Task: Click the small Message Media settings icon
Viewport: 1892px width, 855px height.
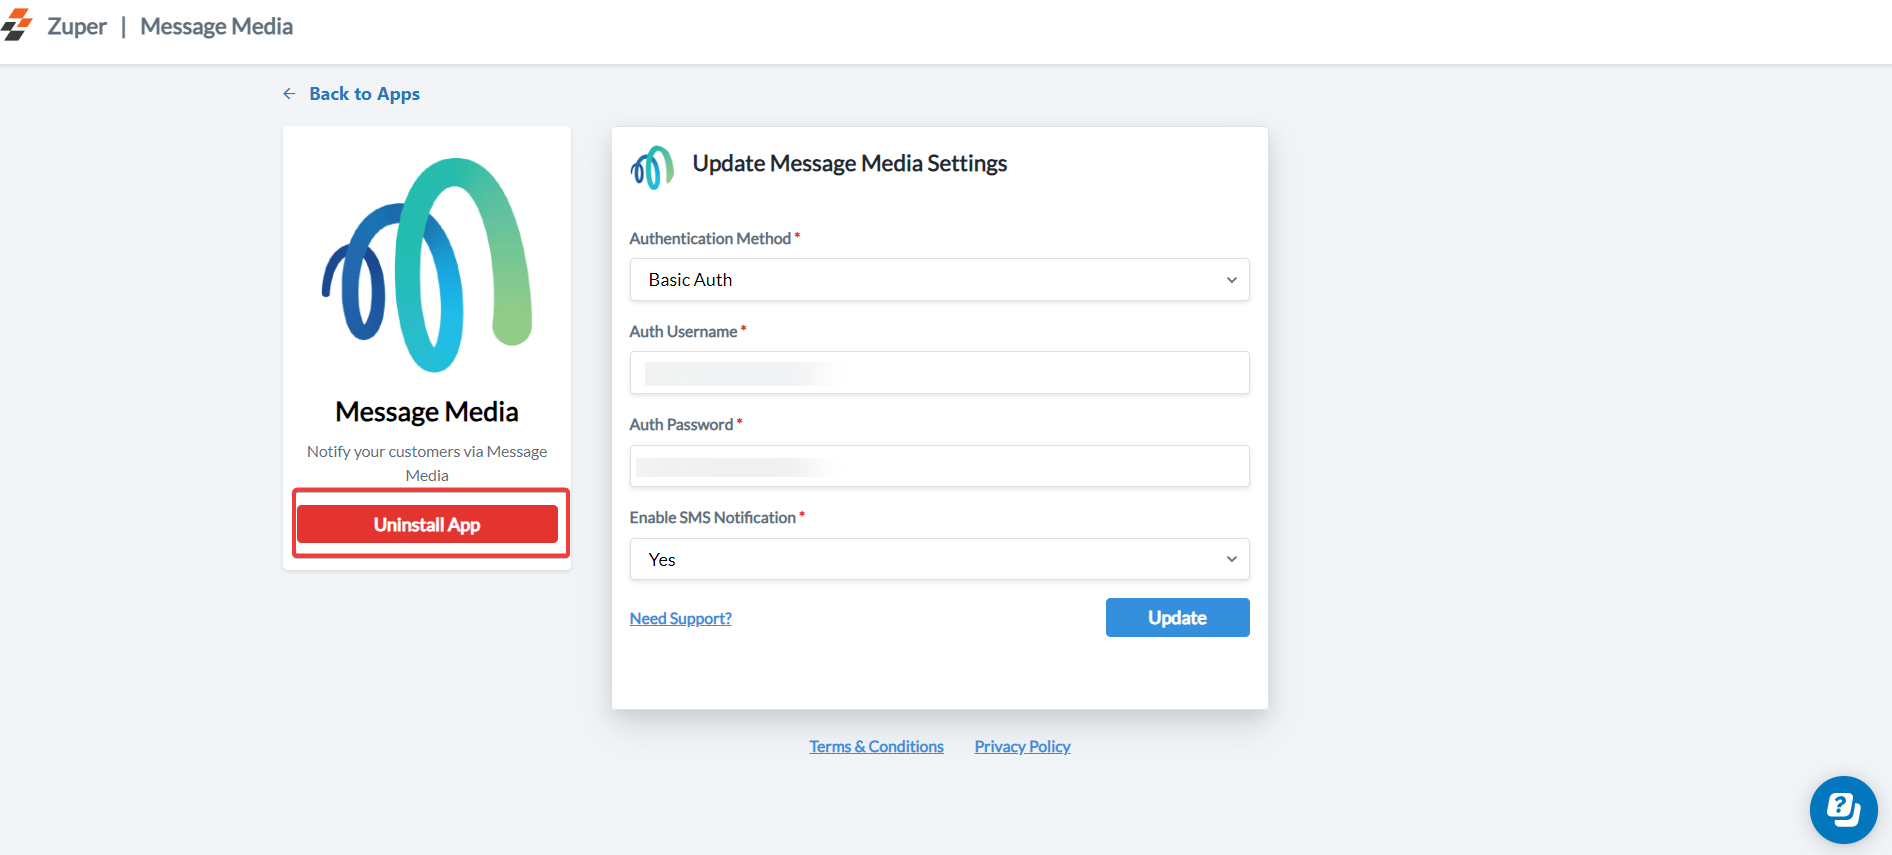Action: point(652,167)
